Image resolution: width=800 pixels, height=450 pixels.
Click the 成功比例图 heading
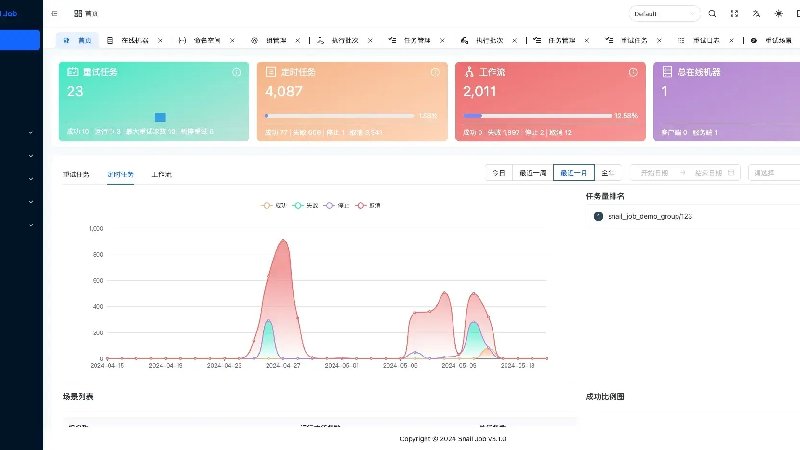605,396
